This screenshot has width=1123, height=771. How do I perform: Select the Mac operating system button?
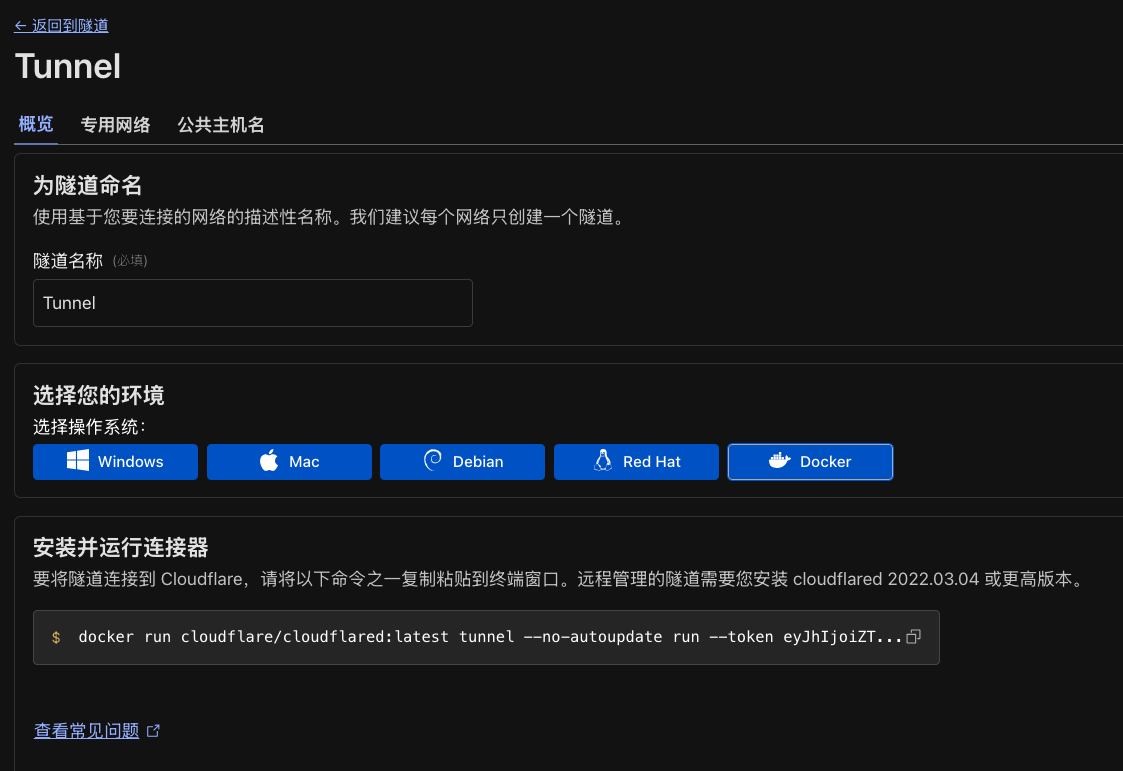pyautogui.click(x=289, y=462)
